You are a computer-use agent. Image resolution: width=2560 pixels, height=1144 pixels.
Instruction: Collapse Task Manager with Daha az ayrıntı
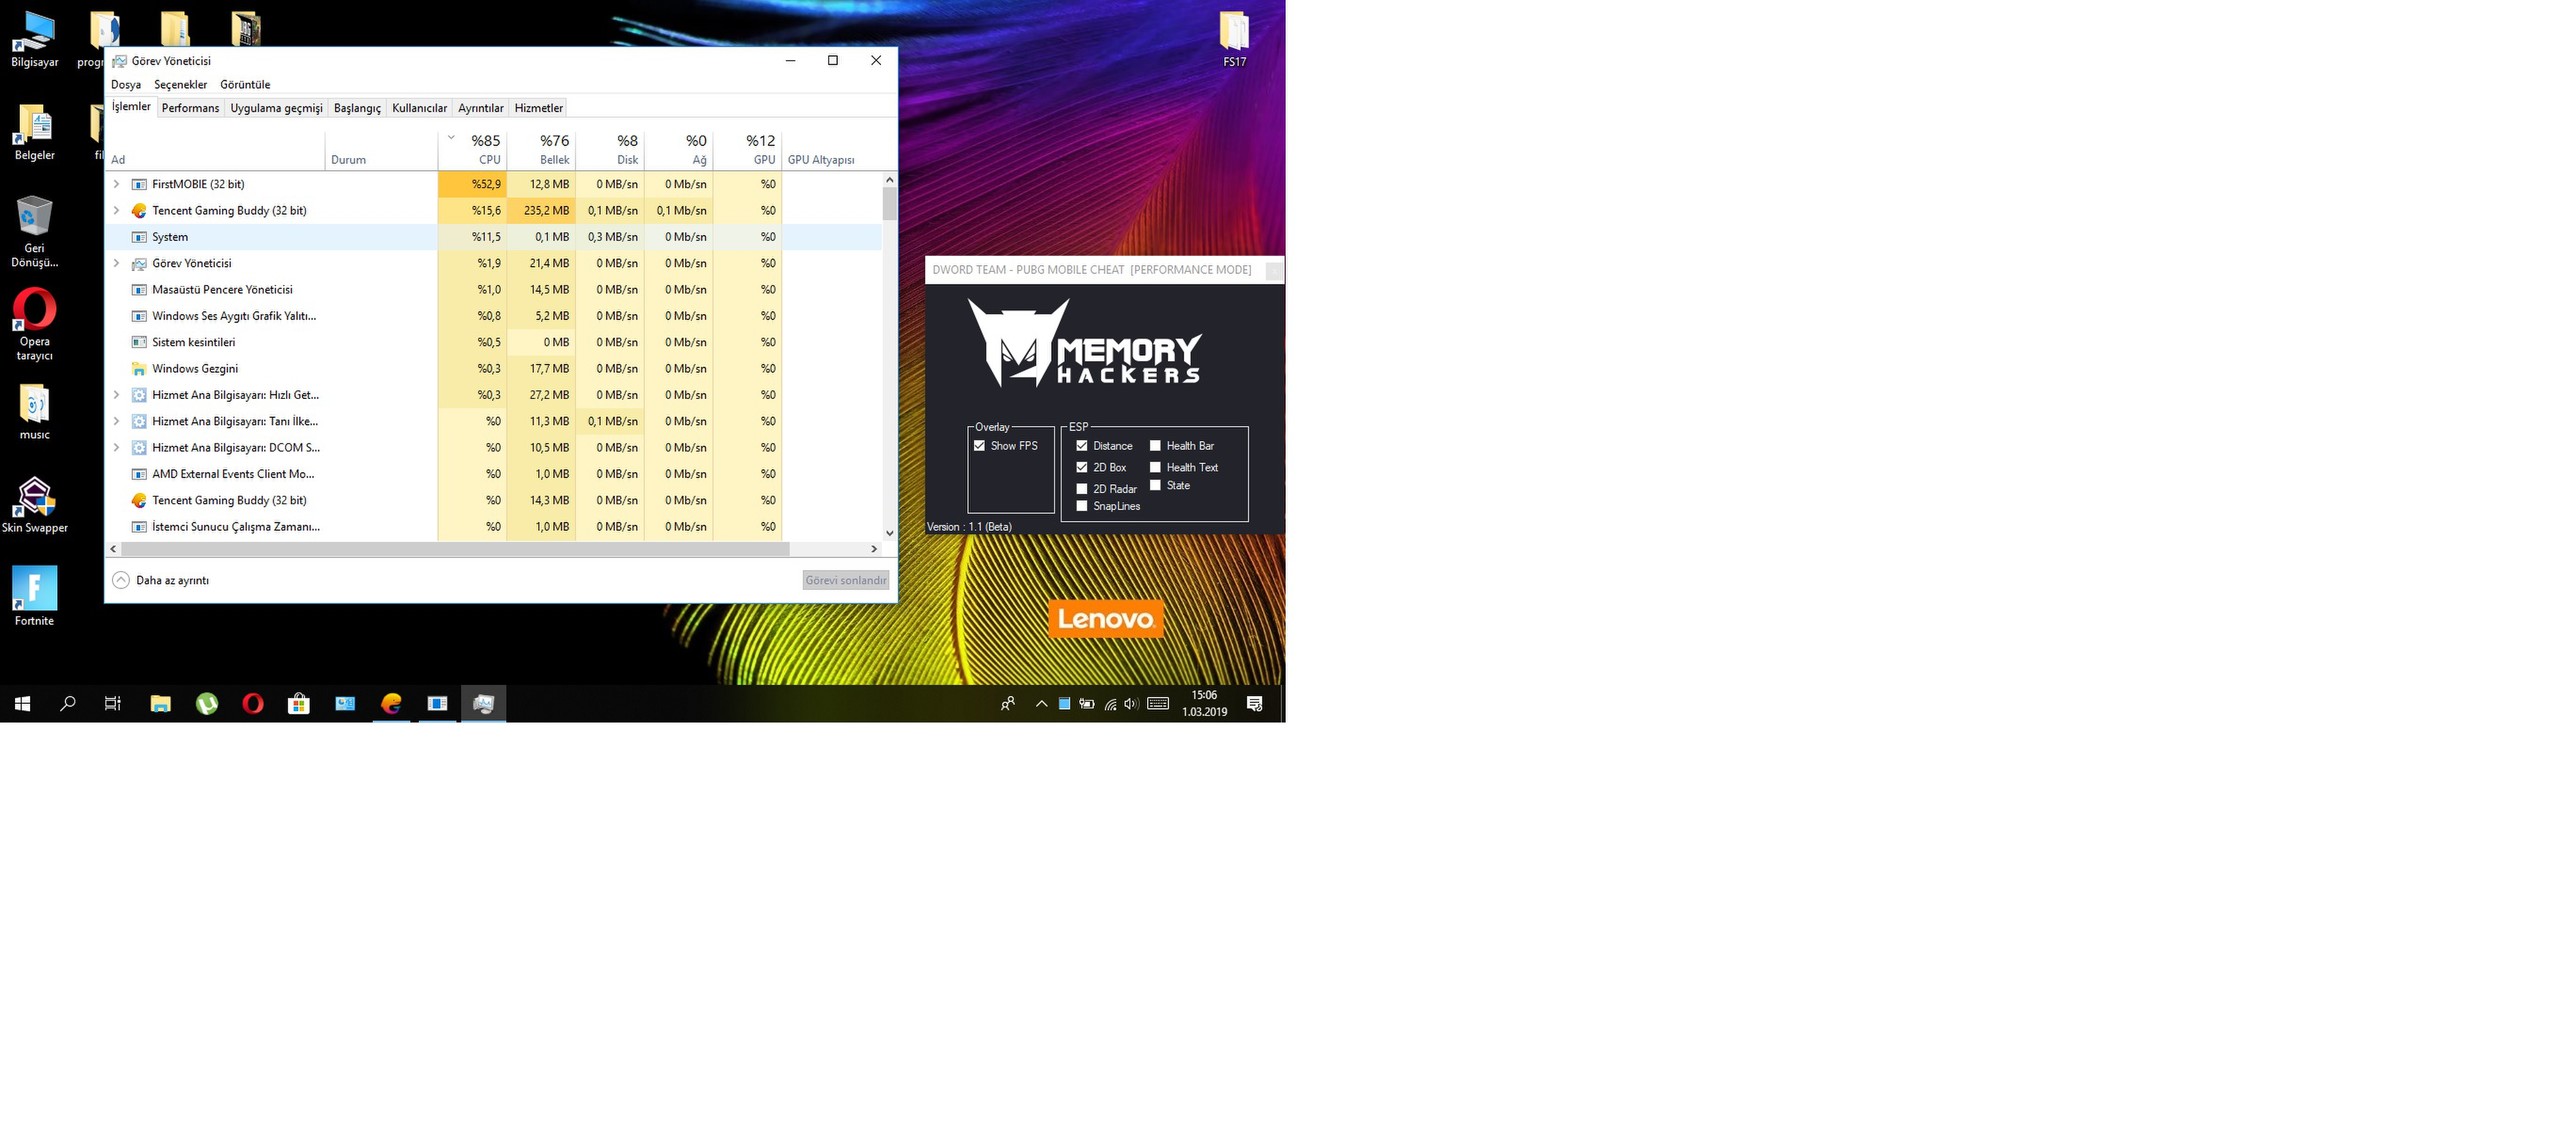[x=161, y=580]
